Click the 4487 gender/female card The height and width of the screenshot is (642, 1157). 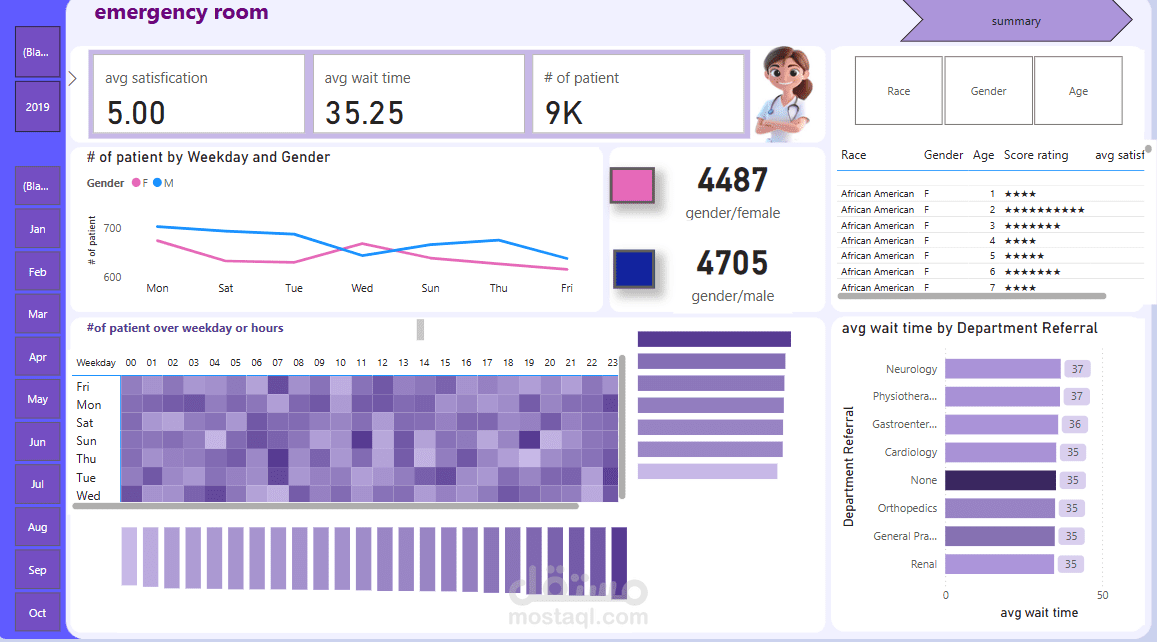[732, 192]
